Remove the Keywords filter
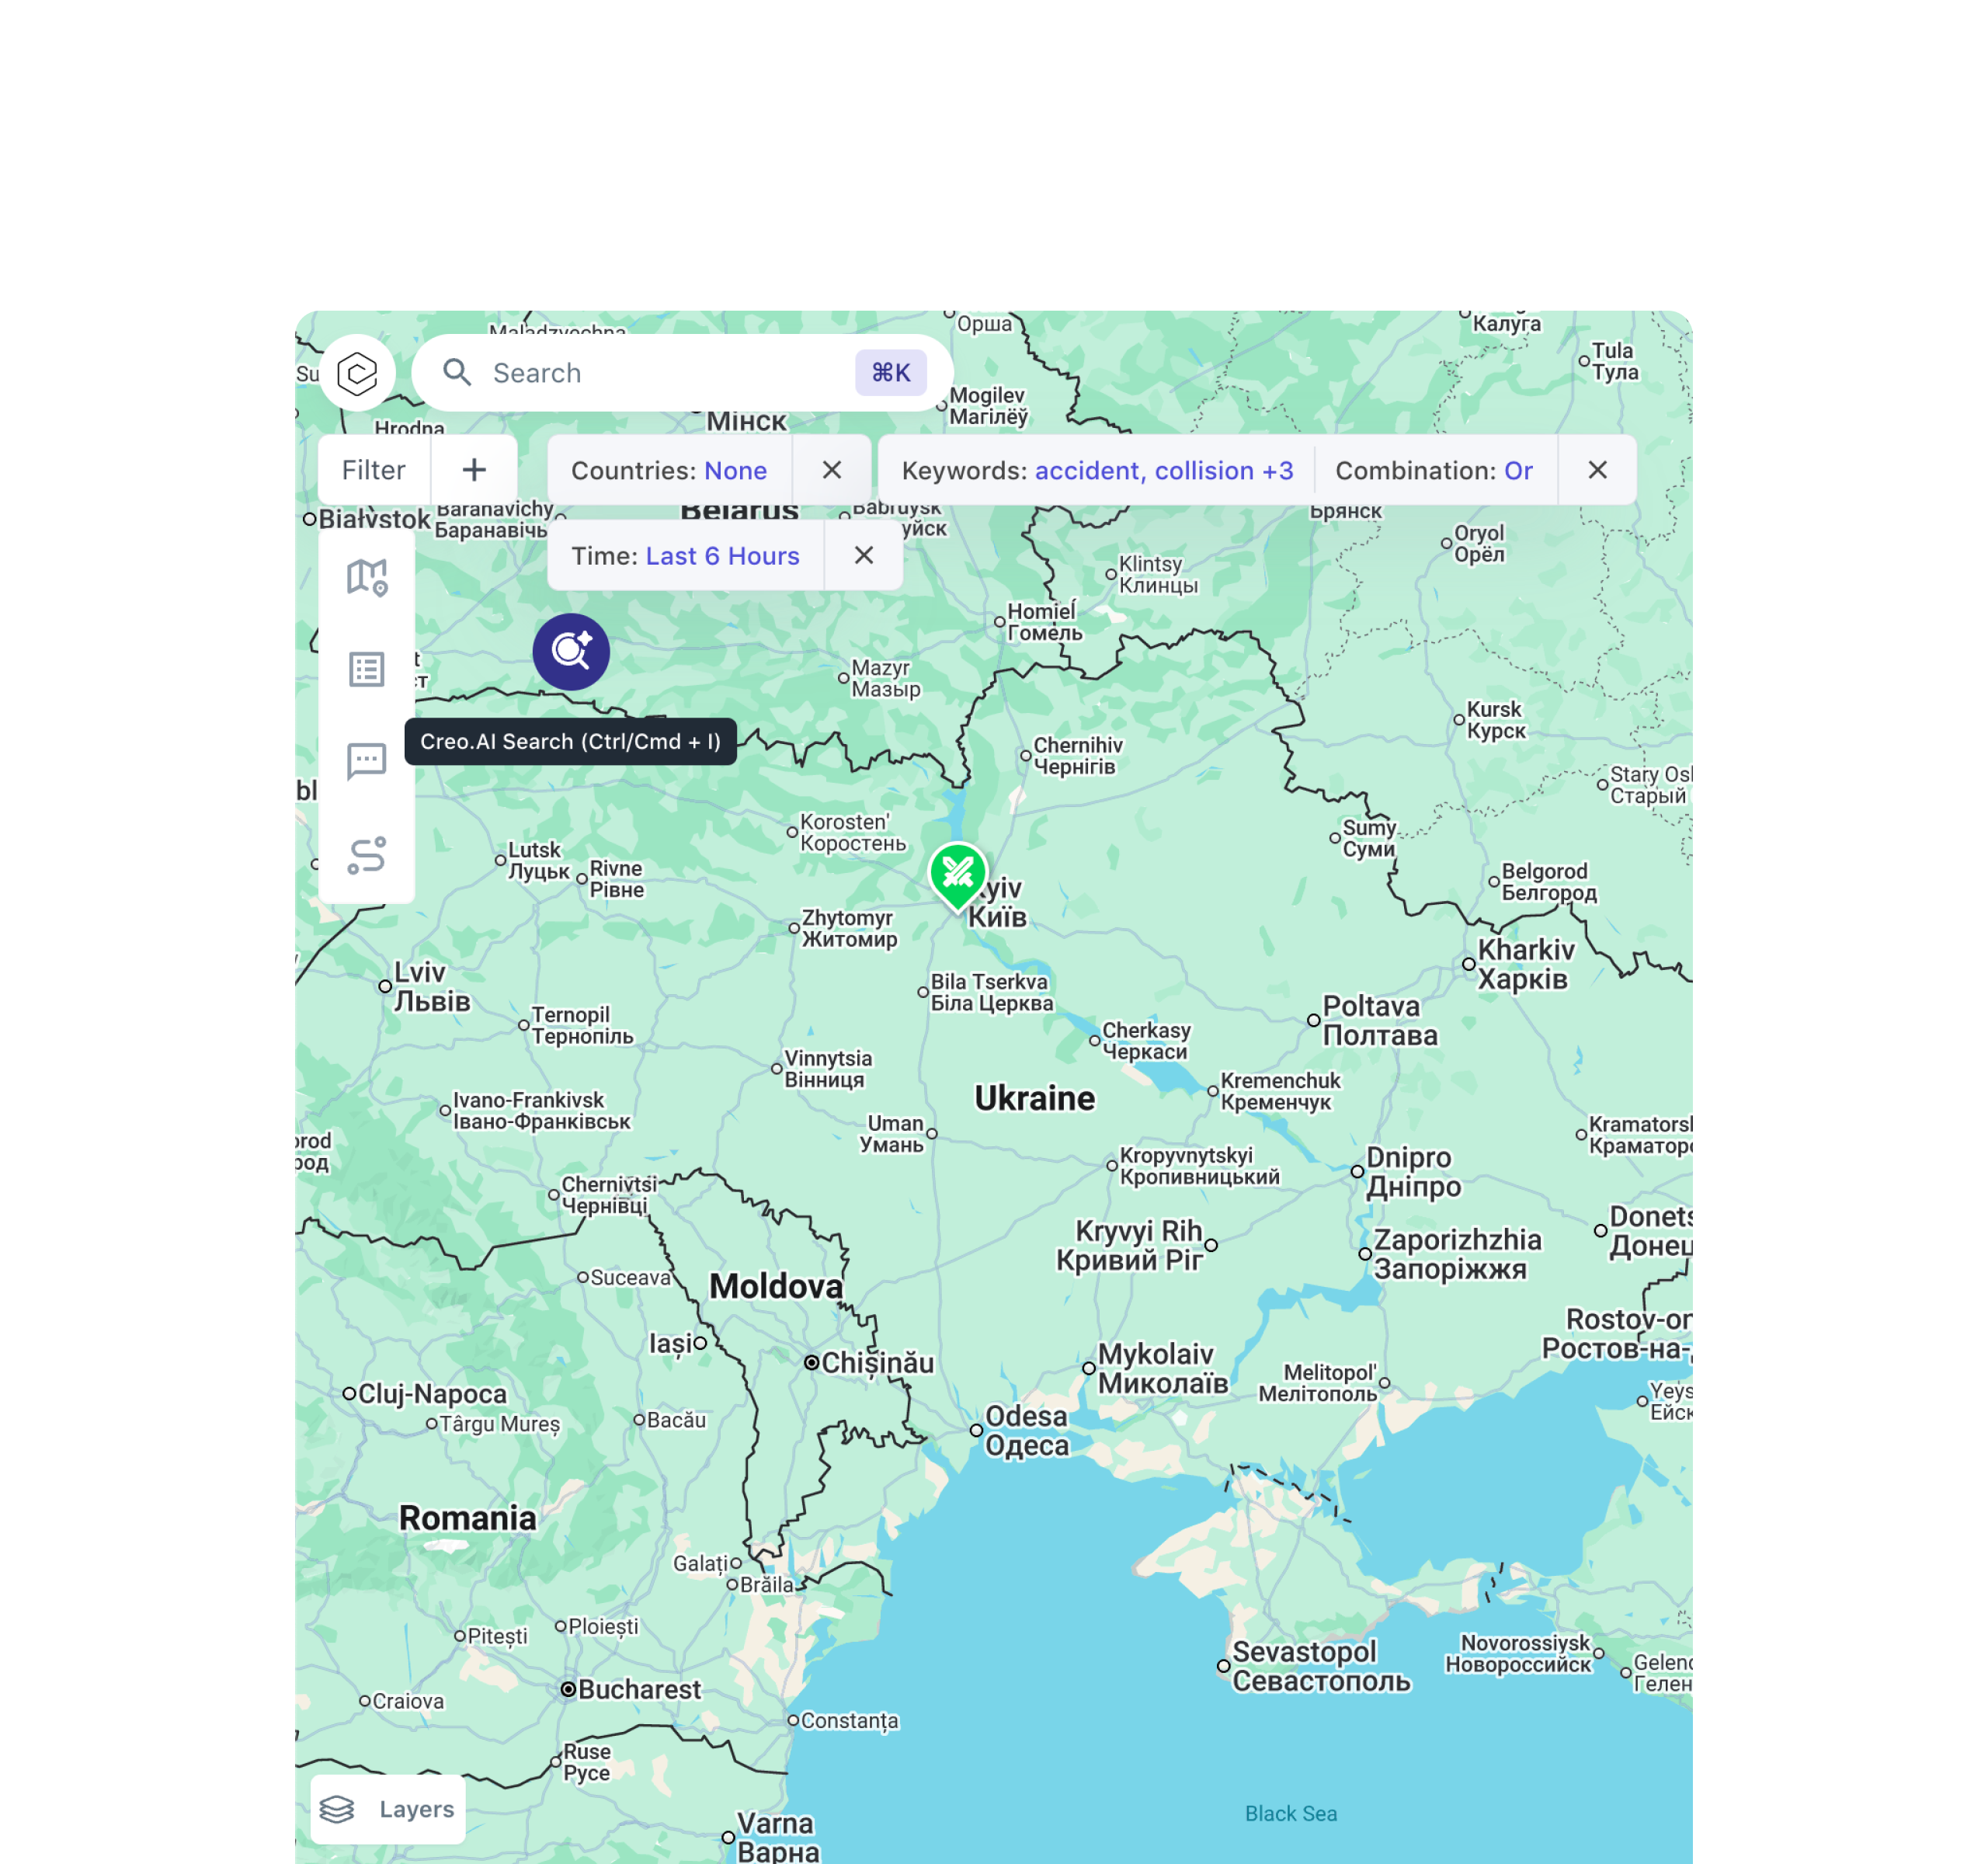This screenshot has width=1988, height=1864. [x=1597, y=470]
